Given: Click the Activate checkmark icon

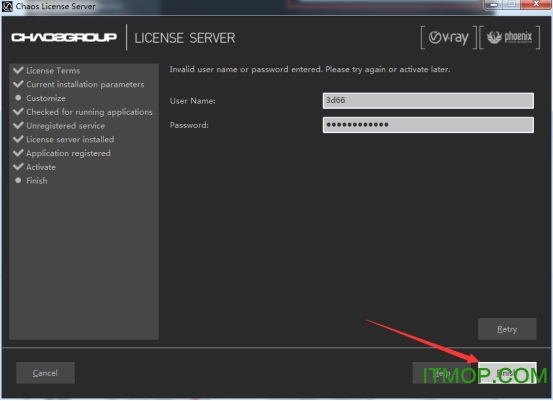Looking at the screenshot, I should [18, 166].
